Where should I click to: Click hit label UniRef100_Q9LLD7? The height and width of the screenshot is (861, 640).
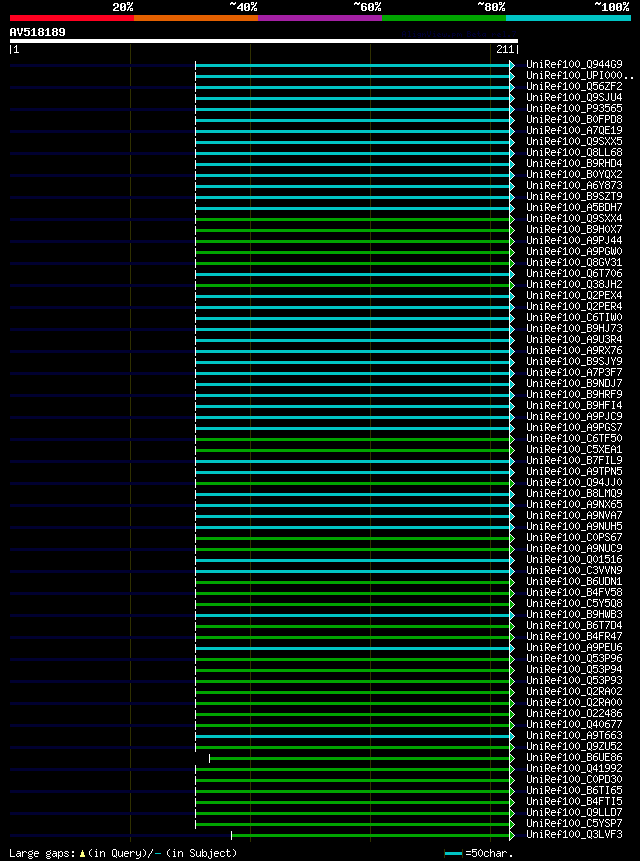(x=574, y=812)
